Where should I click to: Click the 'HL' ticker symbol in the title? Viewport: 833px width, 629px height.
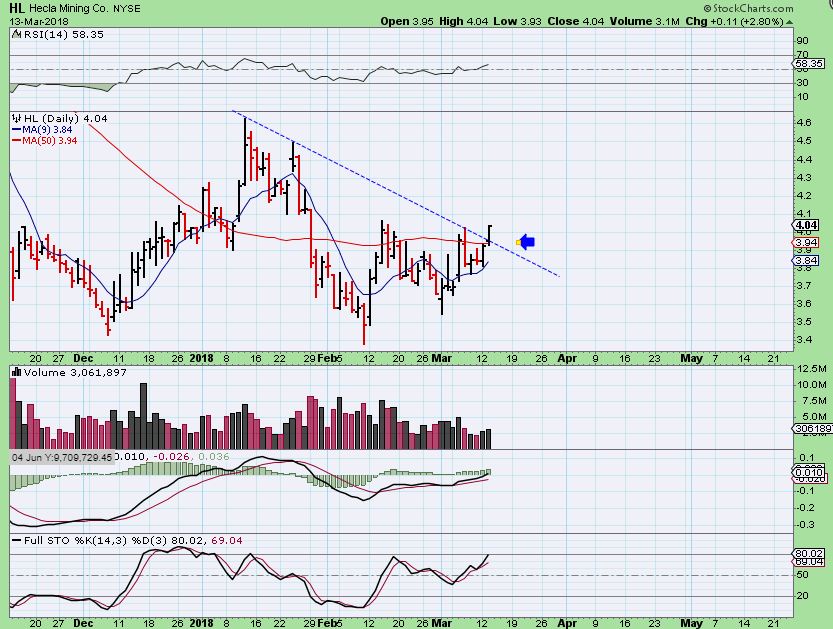coord(16,8)
